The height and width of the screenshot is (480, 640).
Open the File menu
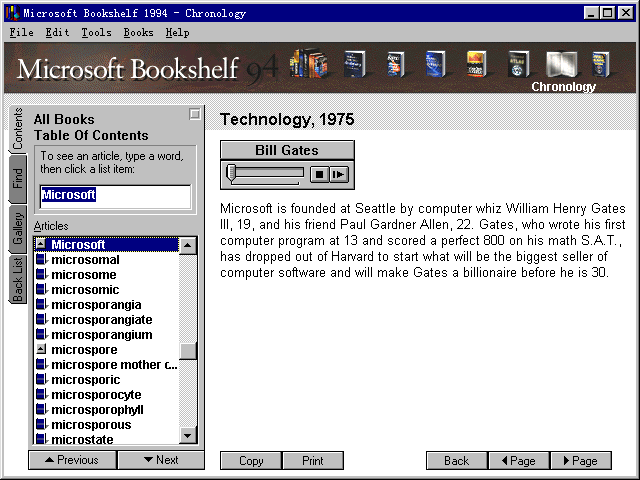pos(21,32)
